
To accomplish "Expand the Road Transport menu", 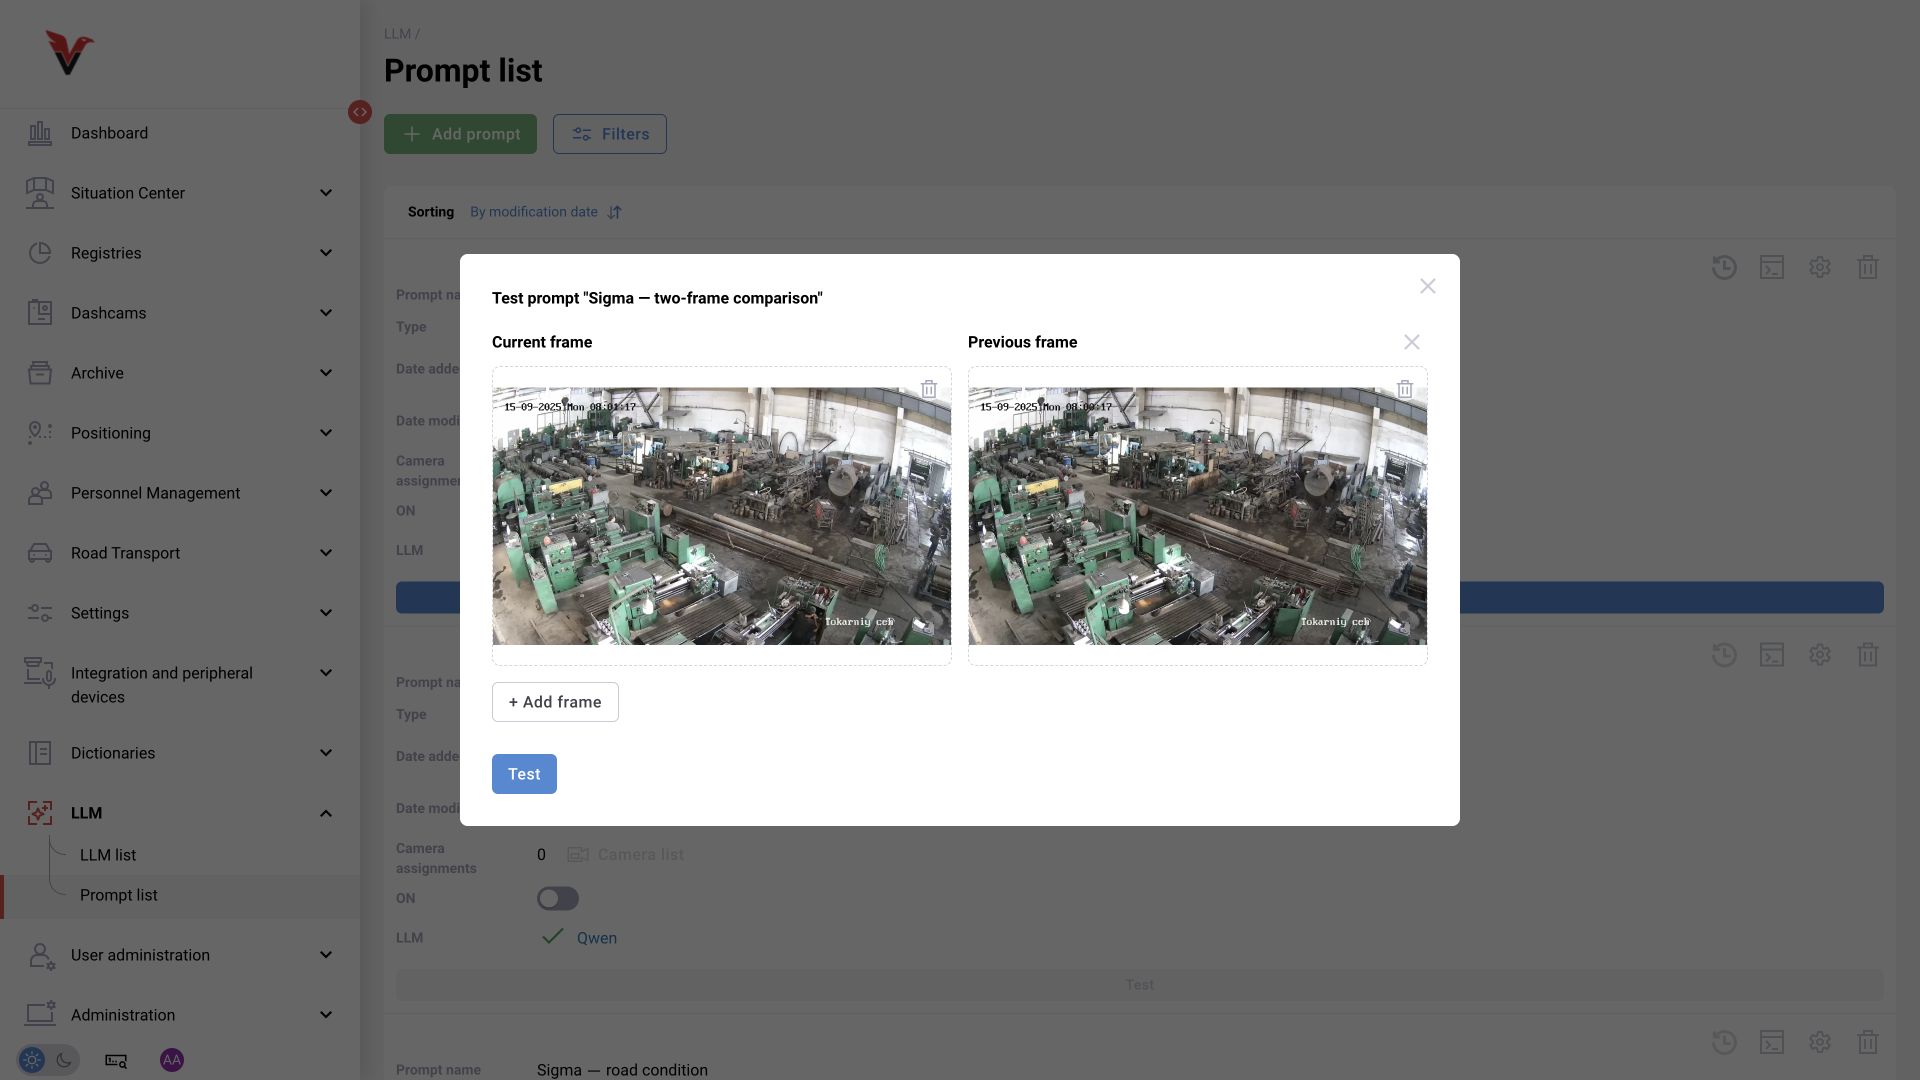I will tap(180, 553).
